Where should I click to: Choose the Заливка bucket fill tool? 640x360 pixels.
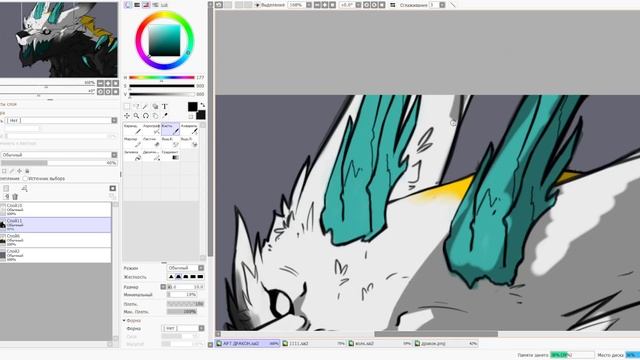pyautogui.click(x=133, y=155)
